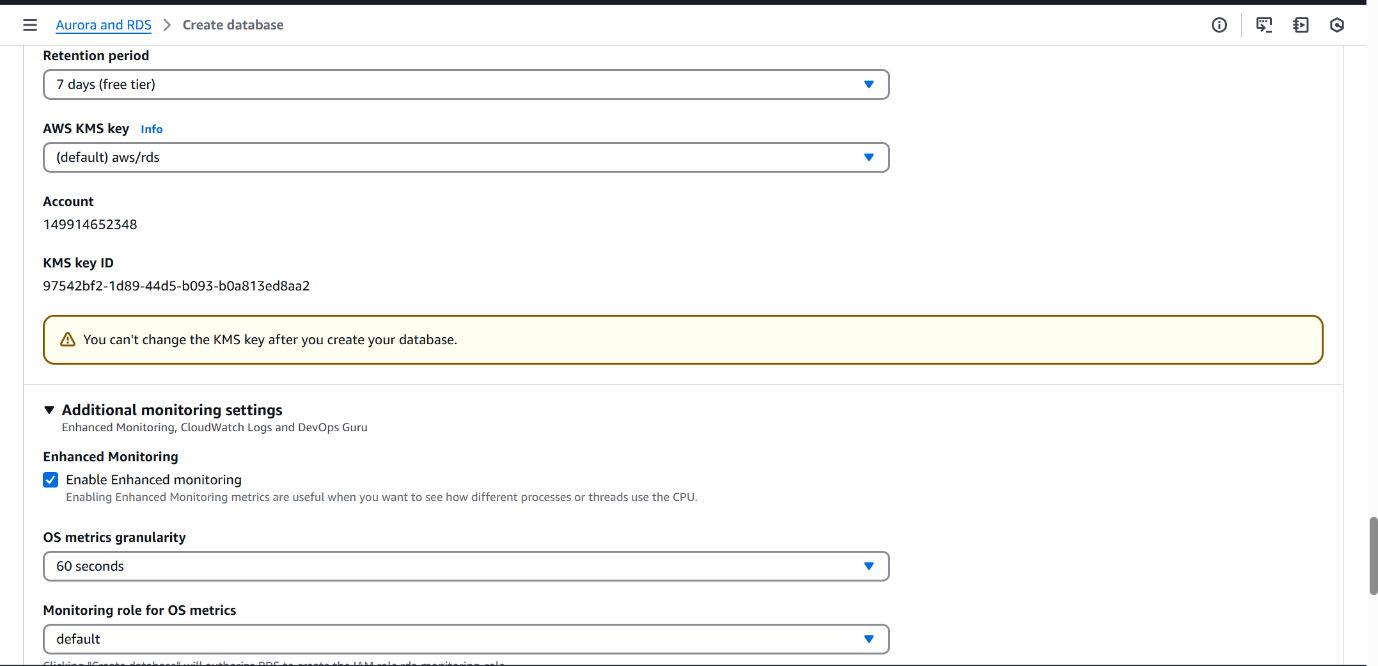This screenshot has height=666, width=1378.
Task: Click the page vertical scrollbar thumb
Action: (1372, 556)
